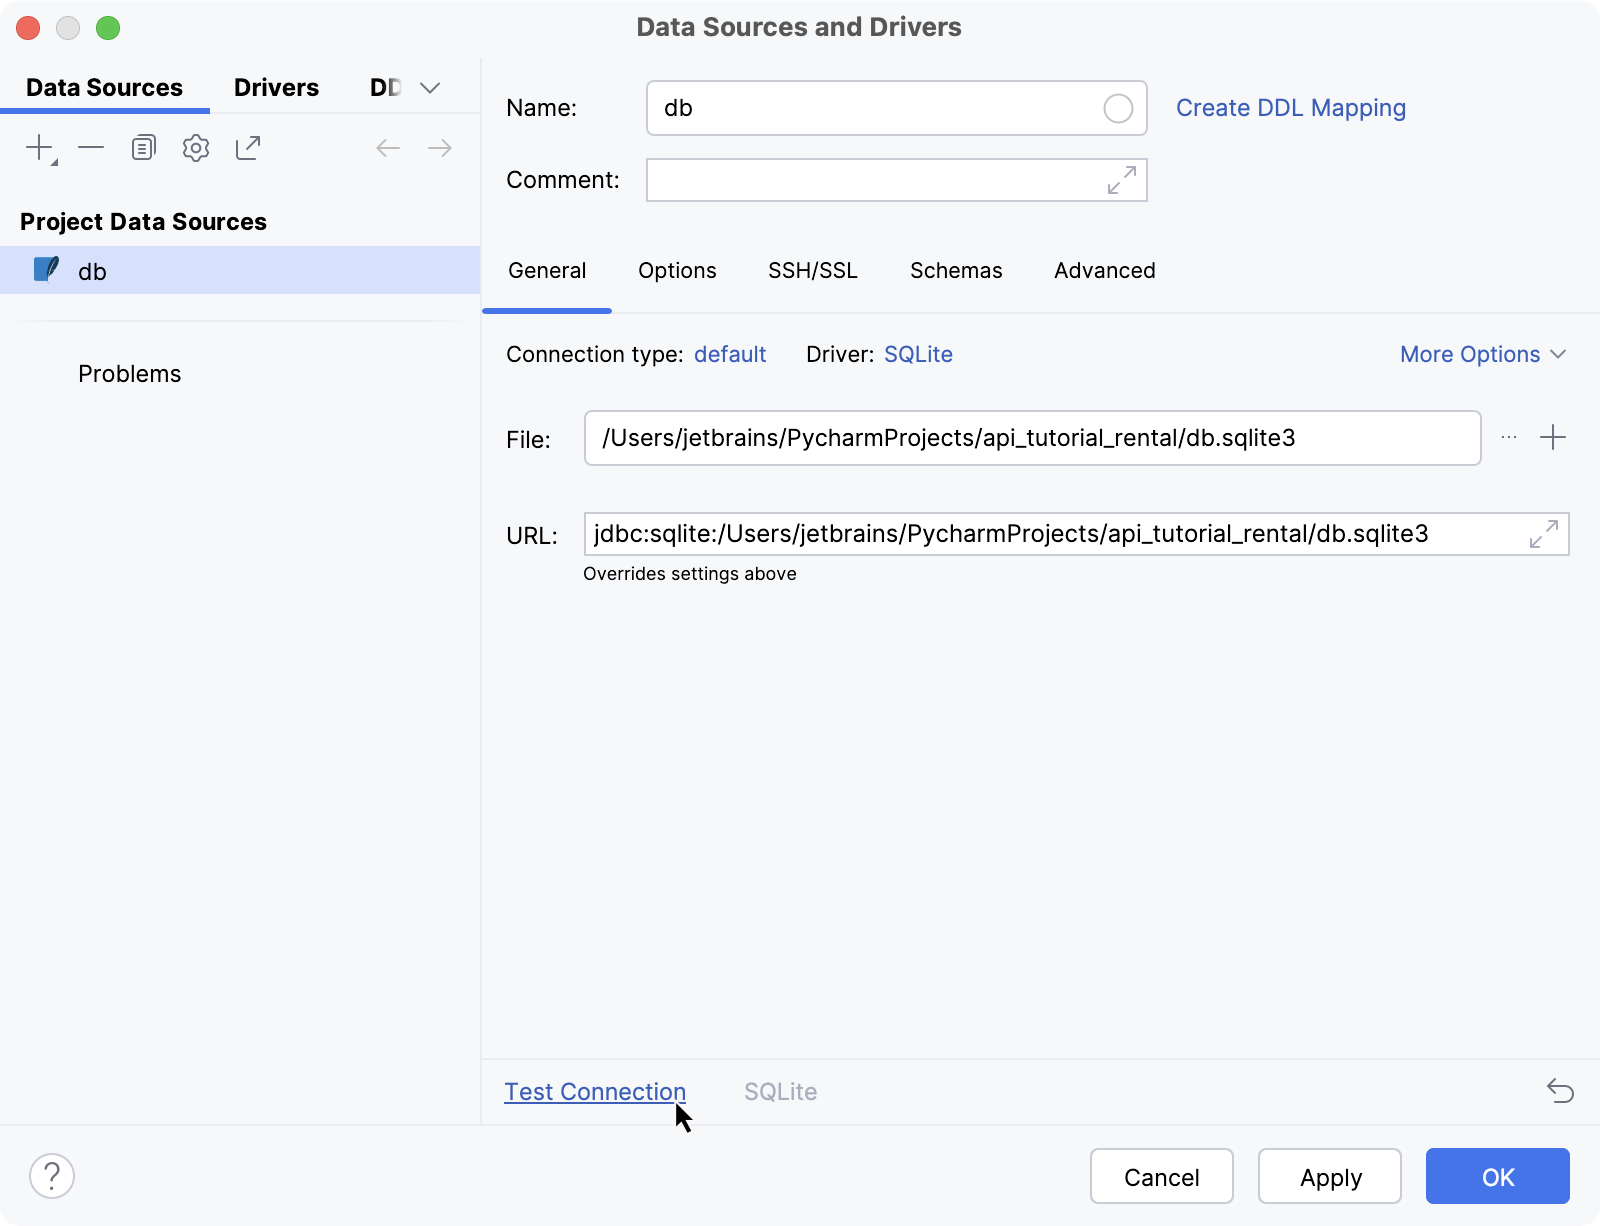Expand the Comment field editor

point(1124,180)
